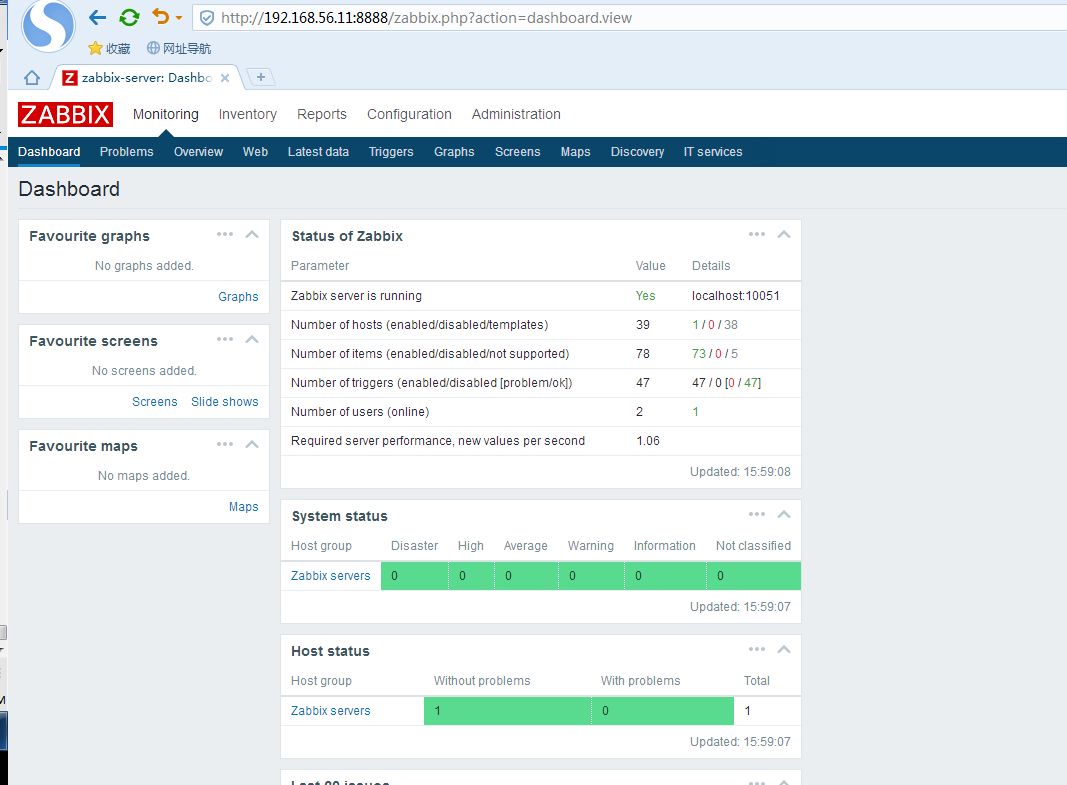
Task: Click the Not classified count cell
Action: pos(754,575)
